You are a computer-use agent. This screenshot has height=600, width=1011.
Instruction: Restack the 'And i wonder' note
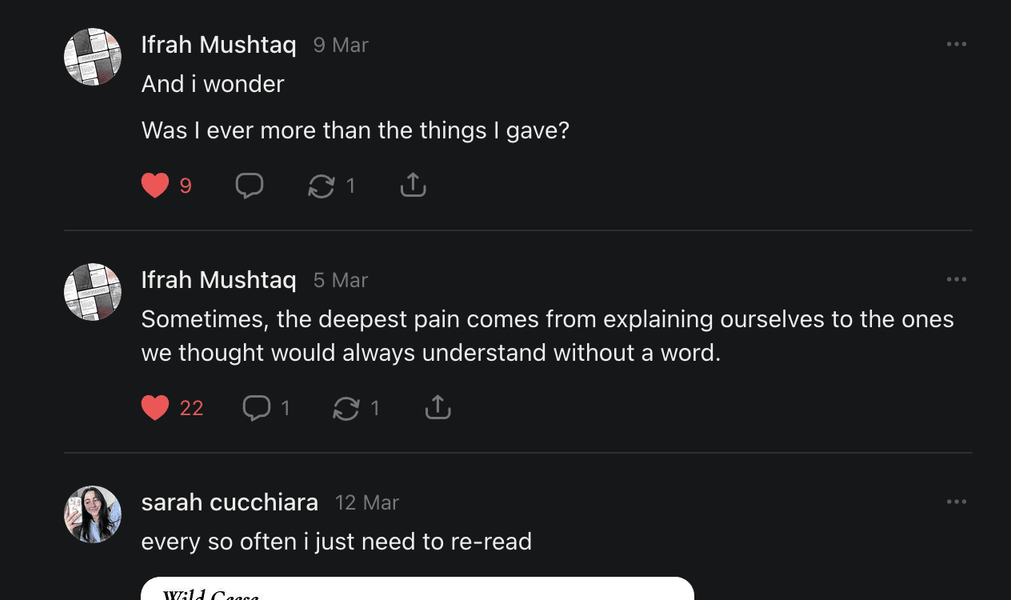click(321, 186)
